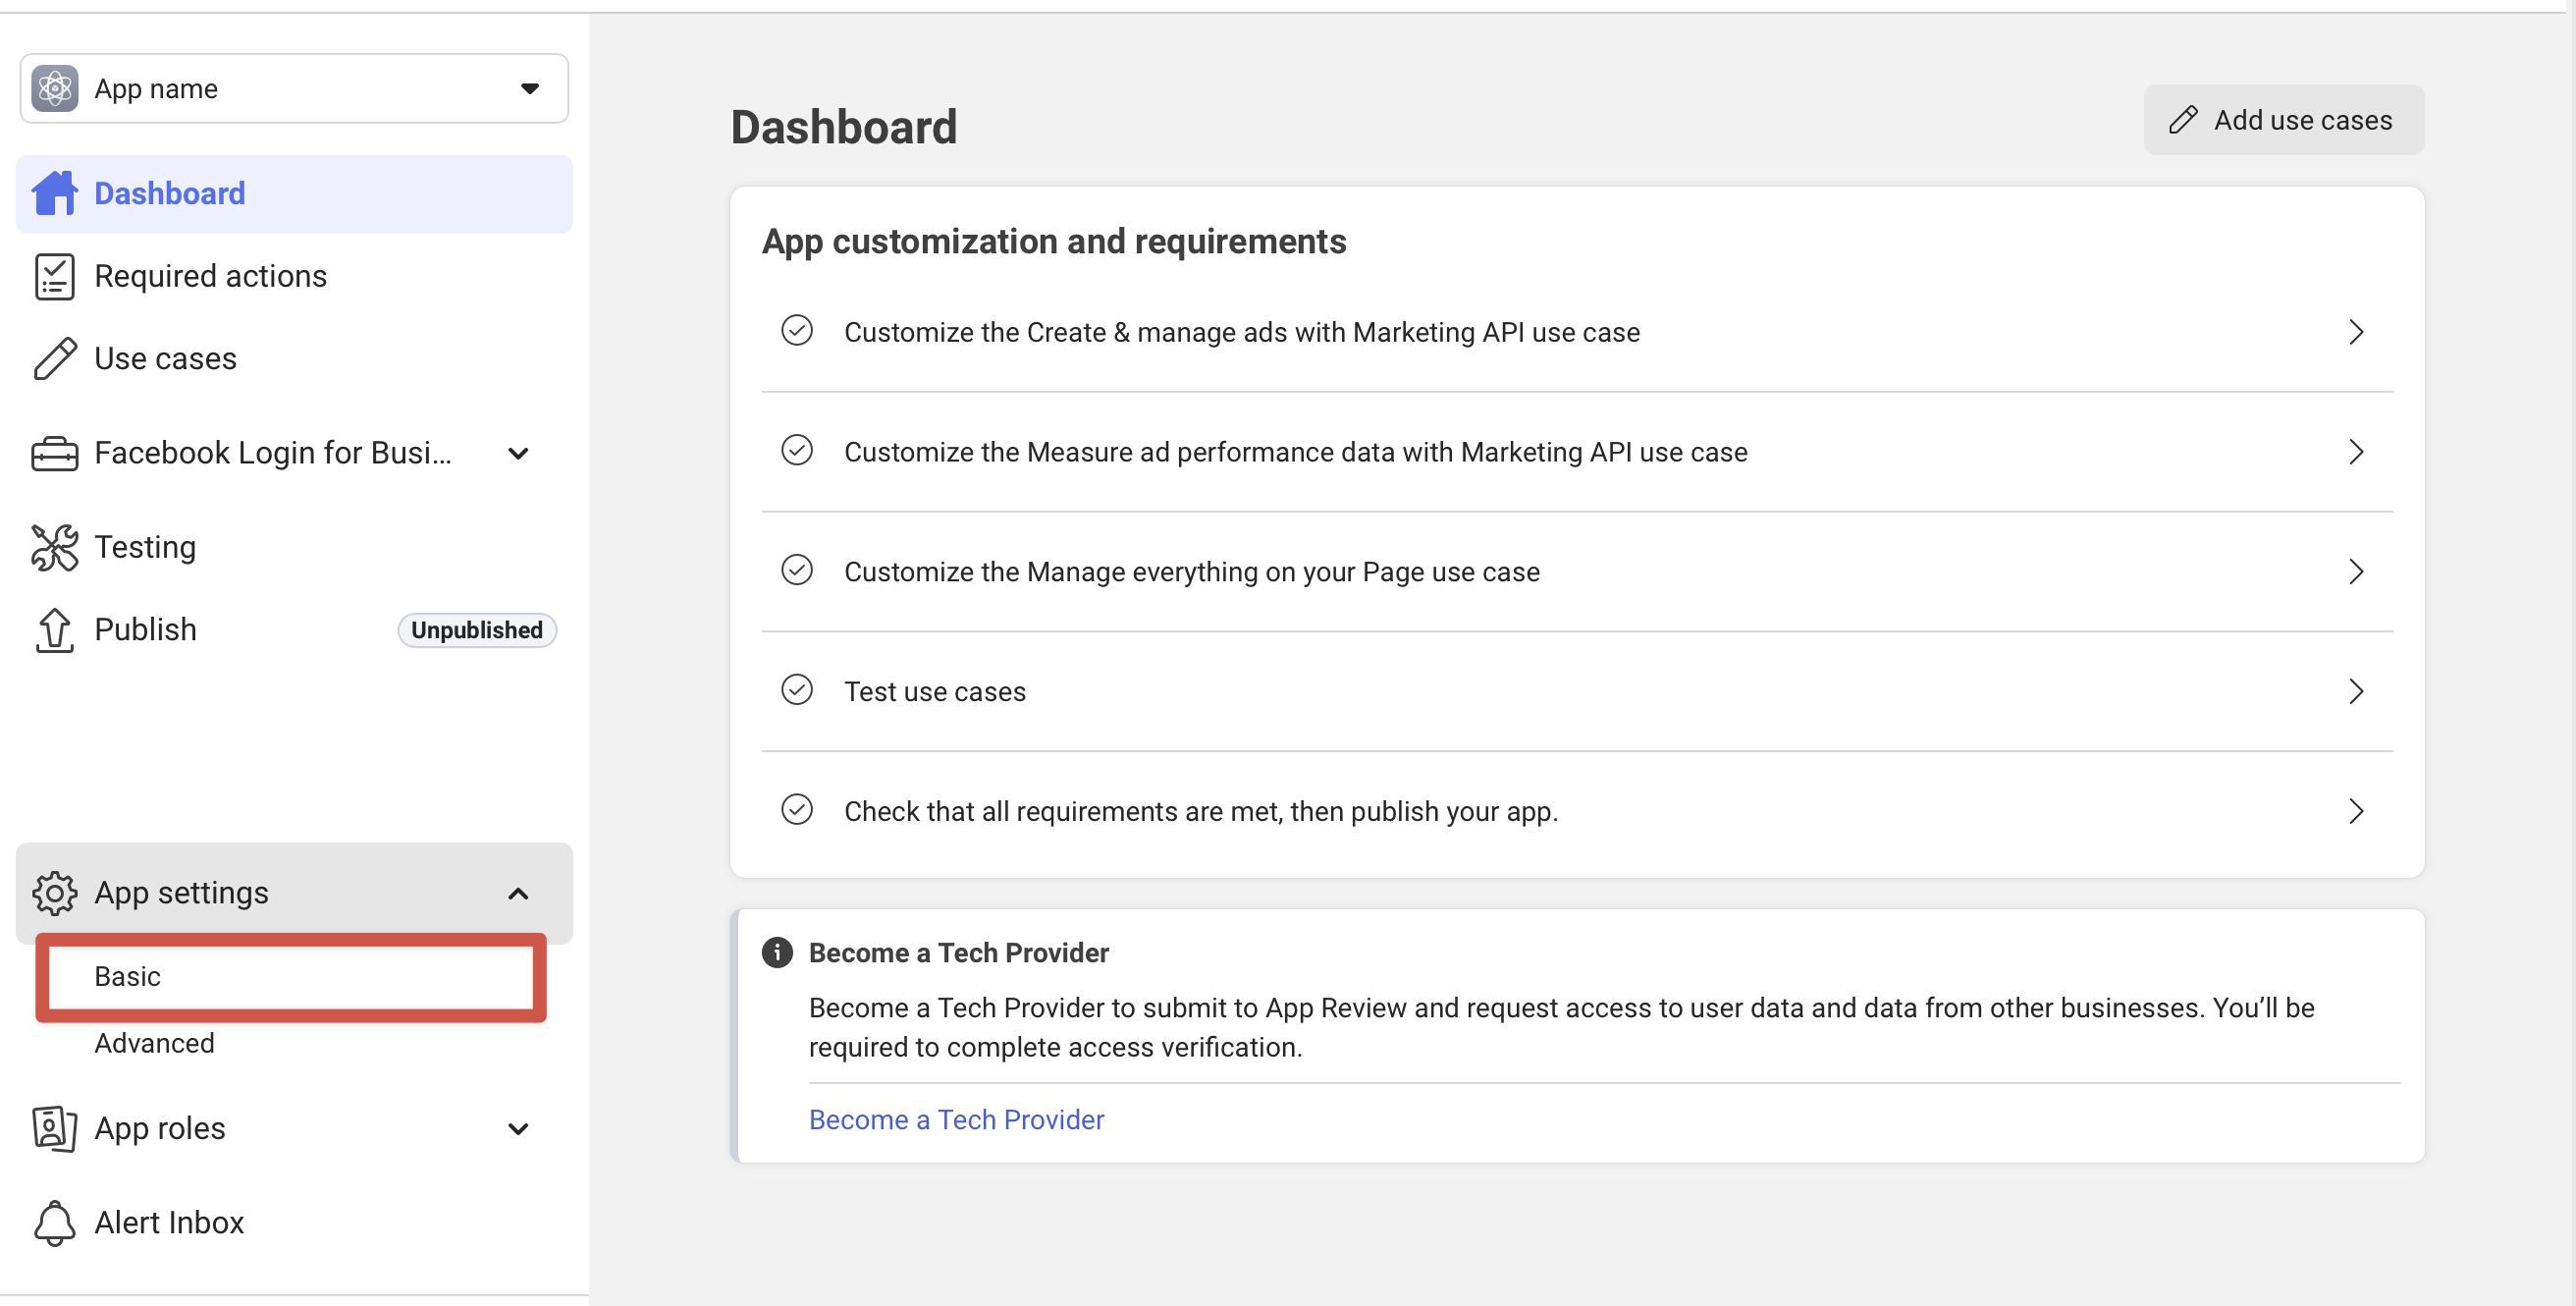Click the App settings label
2576x1306 pixels.
click(x=181, y=893)
